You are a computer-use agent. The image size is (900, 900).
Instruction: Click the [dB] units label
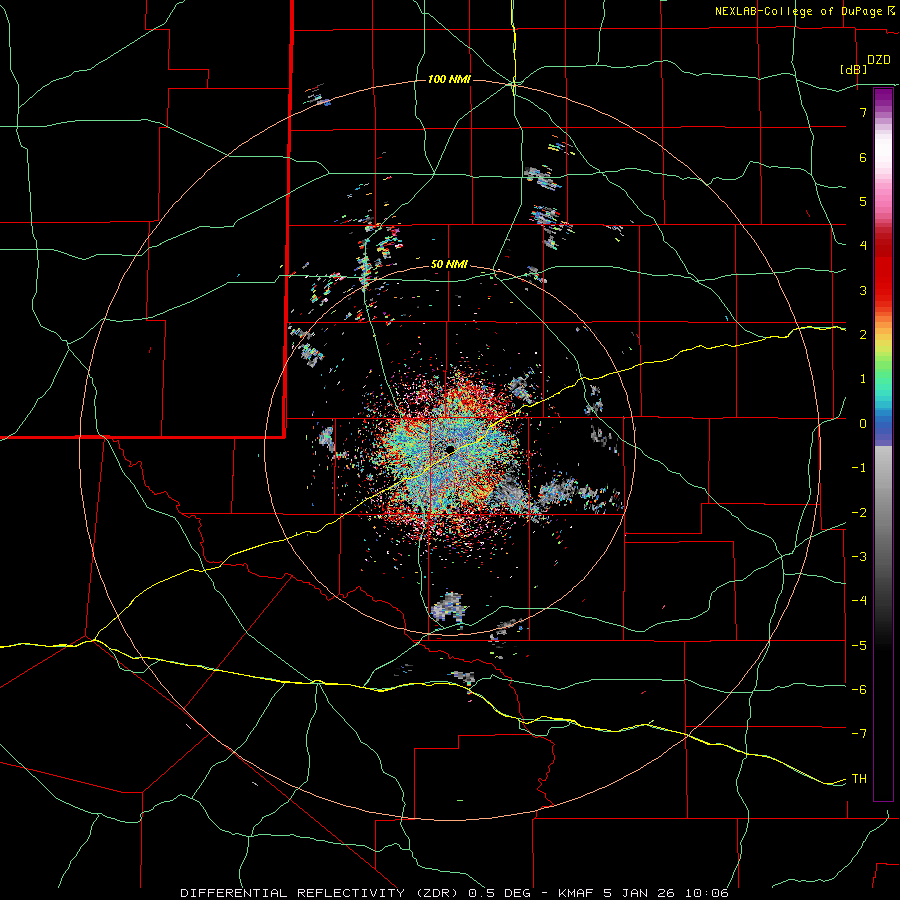point(854,69)
